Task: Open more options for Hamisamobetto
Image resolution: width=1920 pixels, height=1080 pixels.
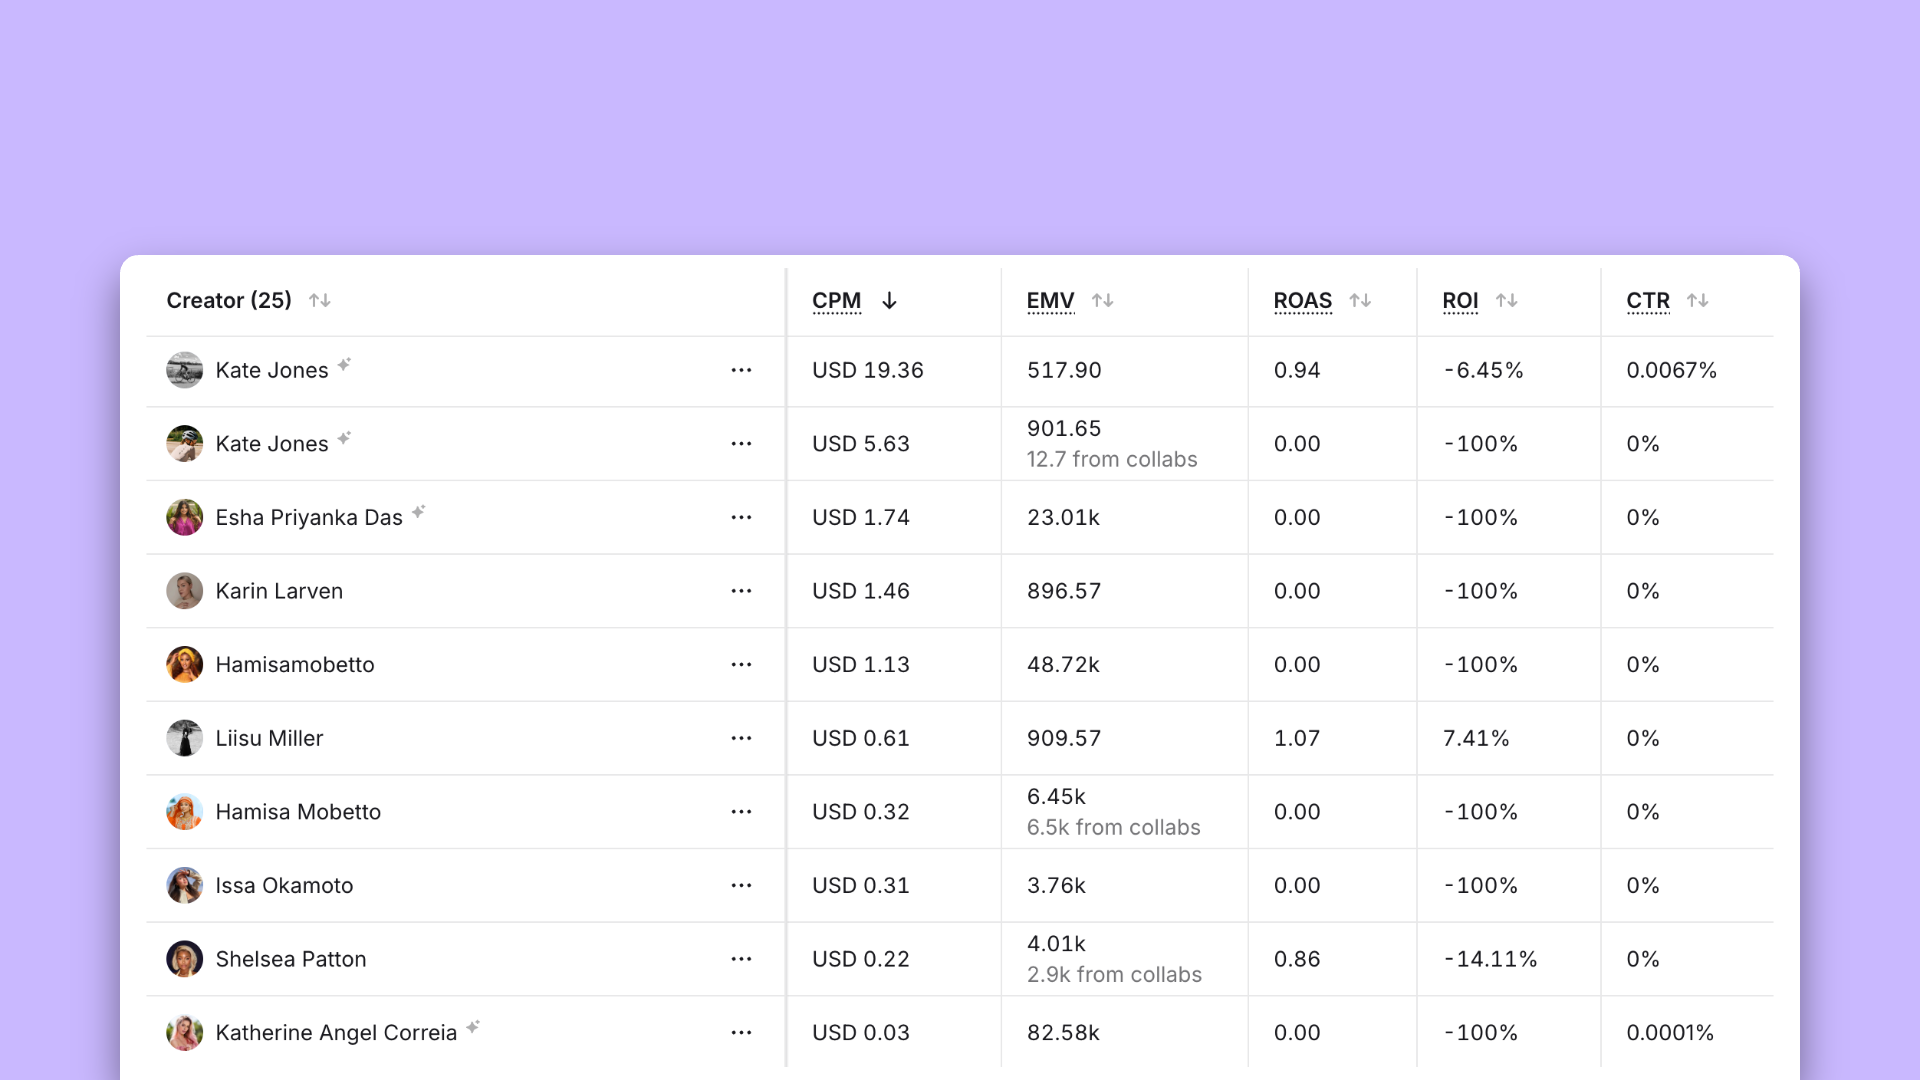Action: coord(741,665)
